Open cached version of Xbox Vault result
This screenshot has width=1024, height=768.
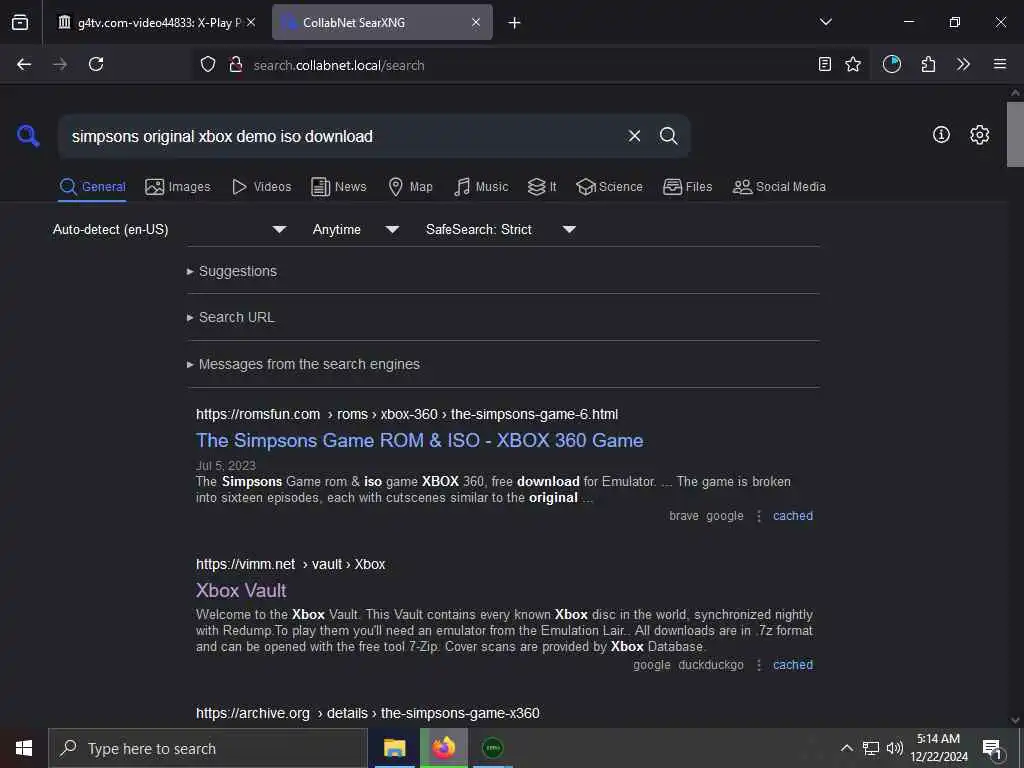click(x=793, y=665)
